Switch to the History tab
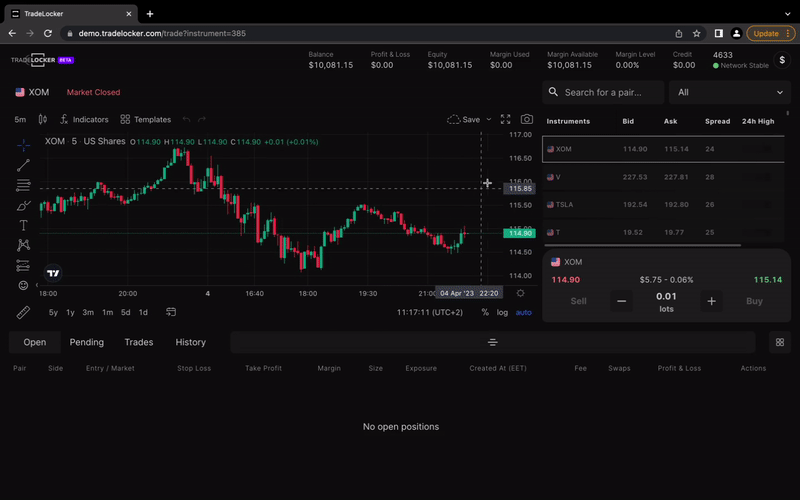Viewport: 800px width, 500px height. (191, 342)
